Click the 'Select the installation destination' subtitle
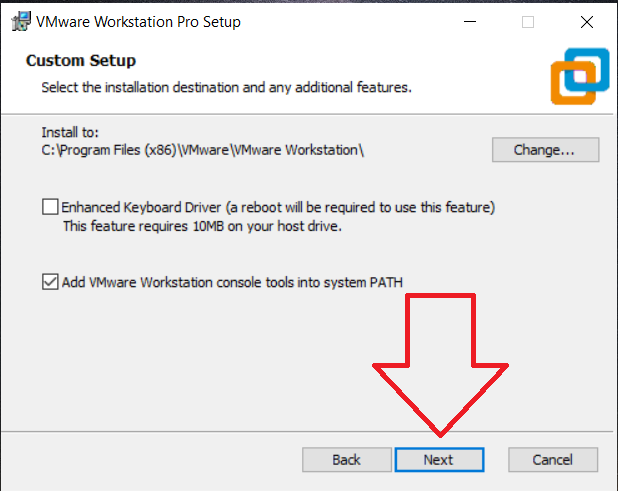The height and width of the screenshot is (491, 618). pyautogui.click(x=226, y=88)
